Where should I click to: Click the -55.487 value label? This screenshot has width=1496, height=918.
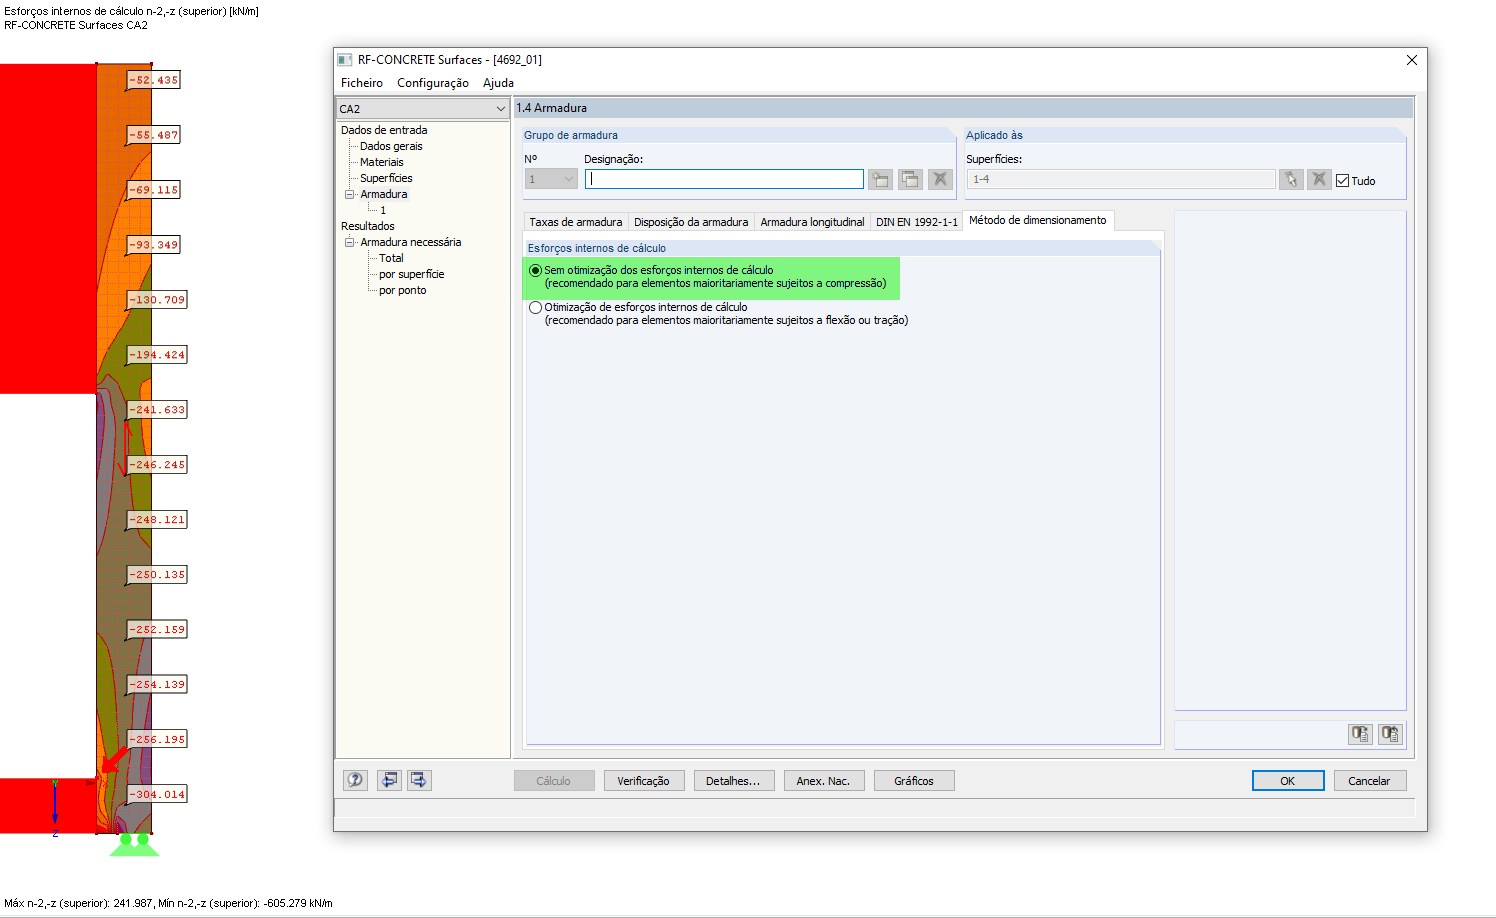pos(154,135)
